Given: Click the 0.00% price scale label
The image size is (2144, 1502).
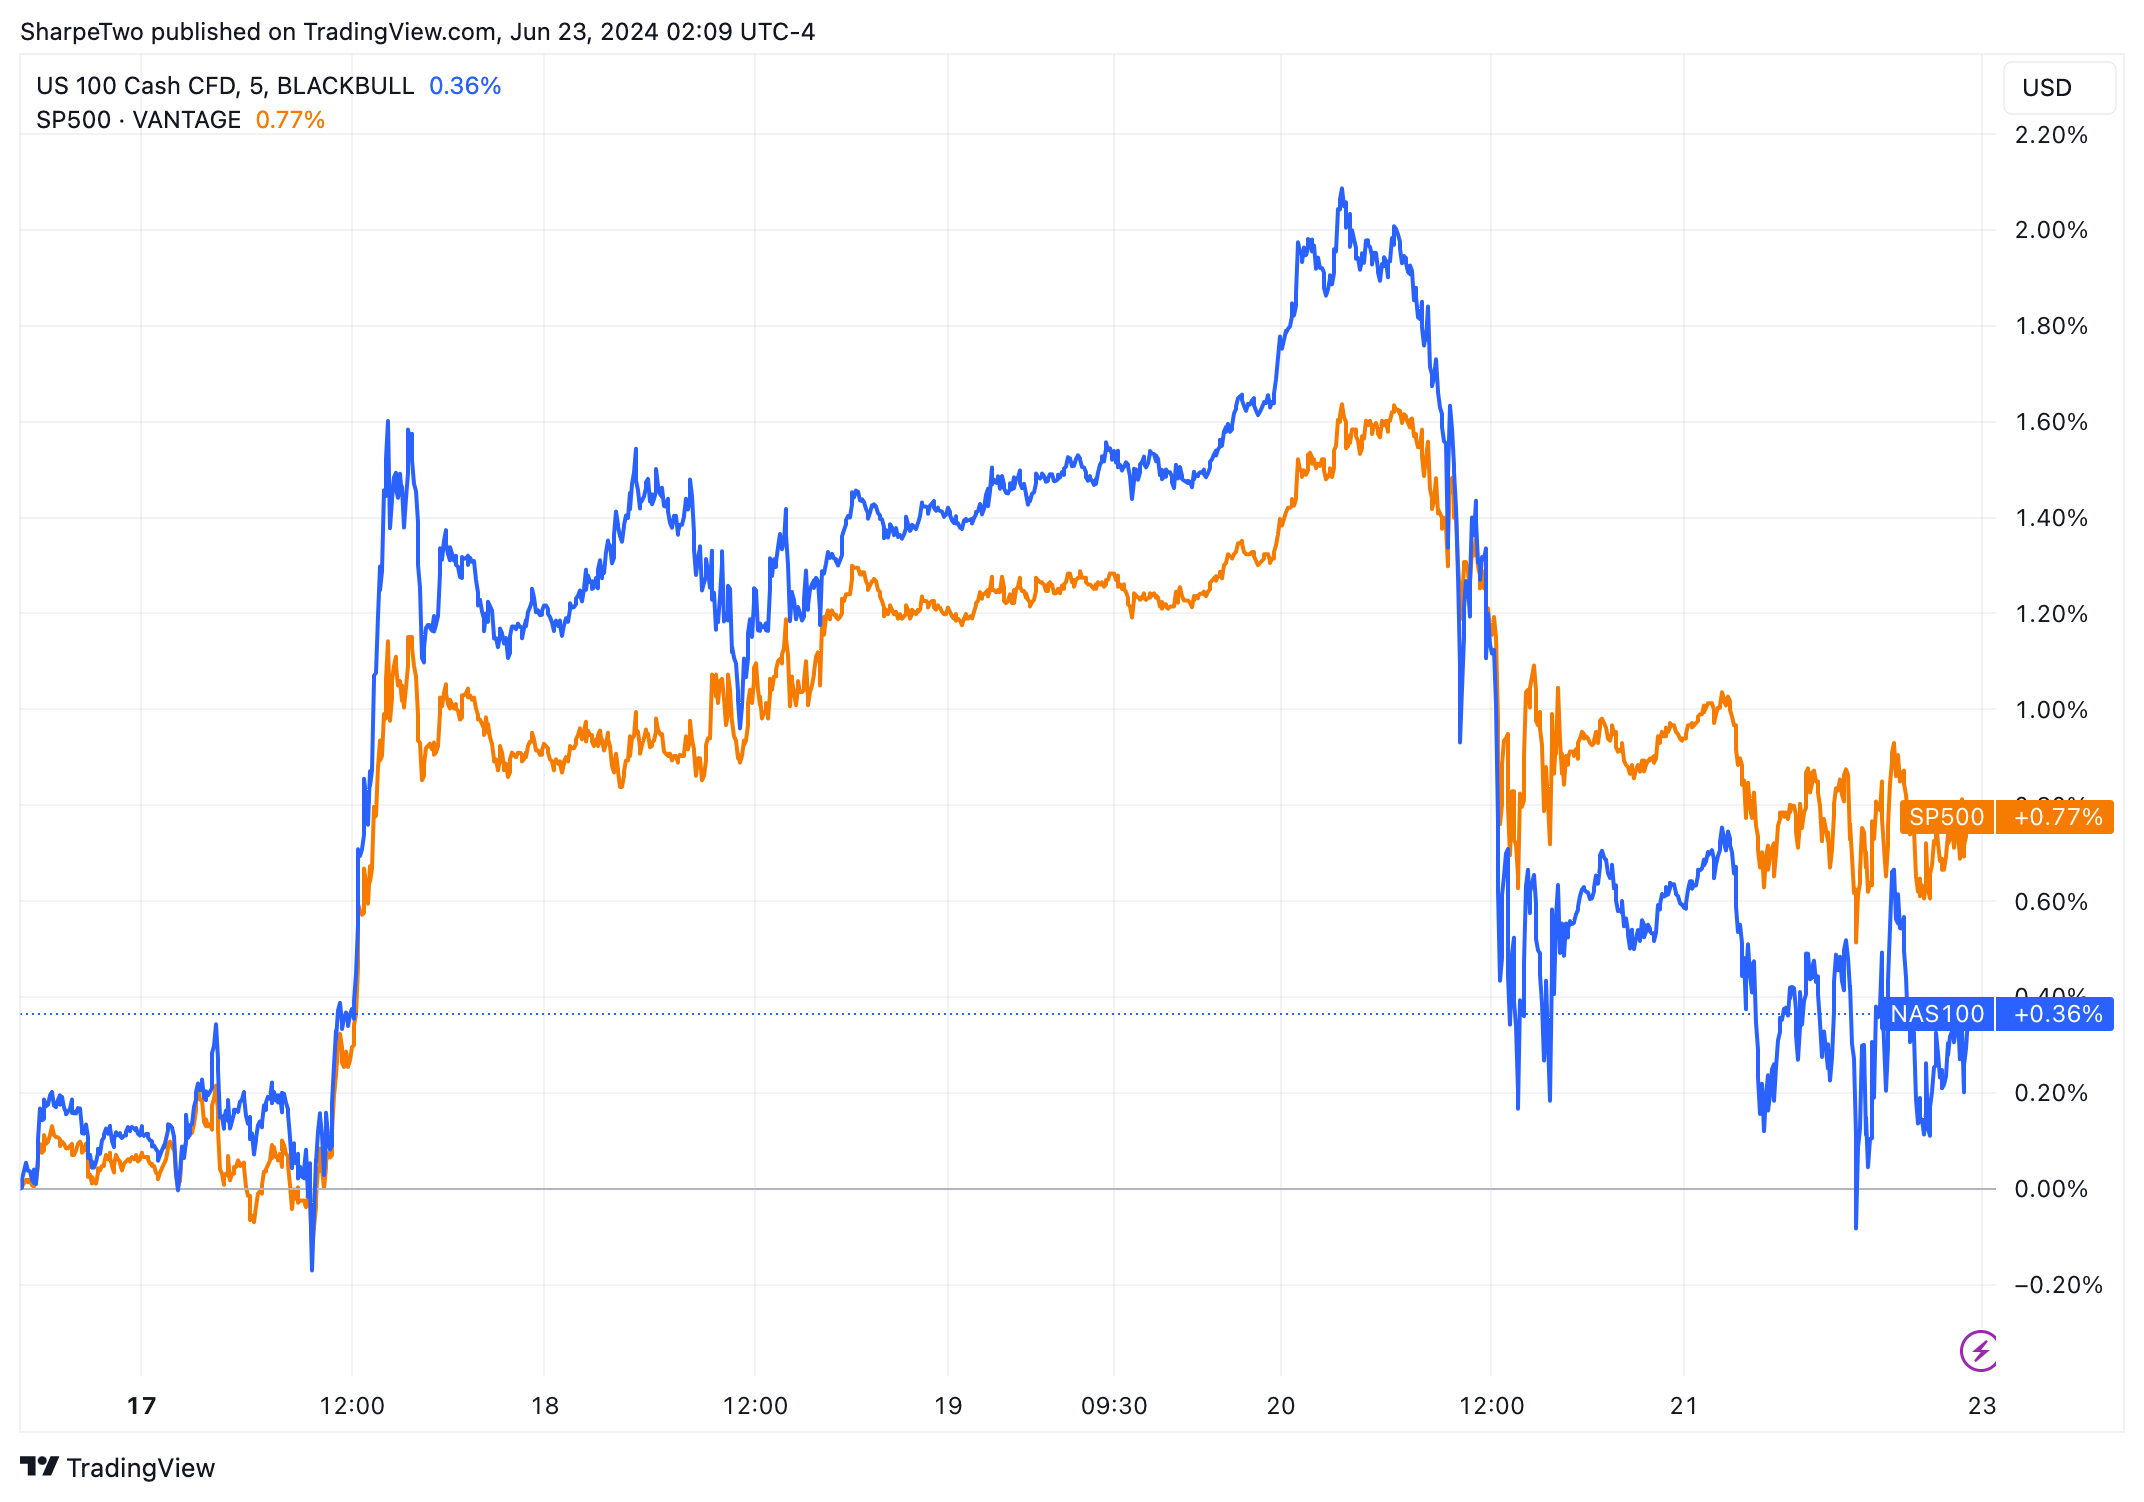Looking at the screenshot, I should [2051, 1189].
